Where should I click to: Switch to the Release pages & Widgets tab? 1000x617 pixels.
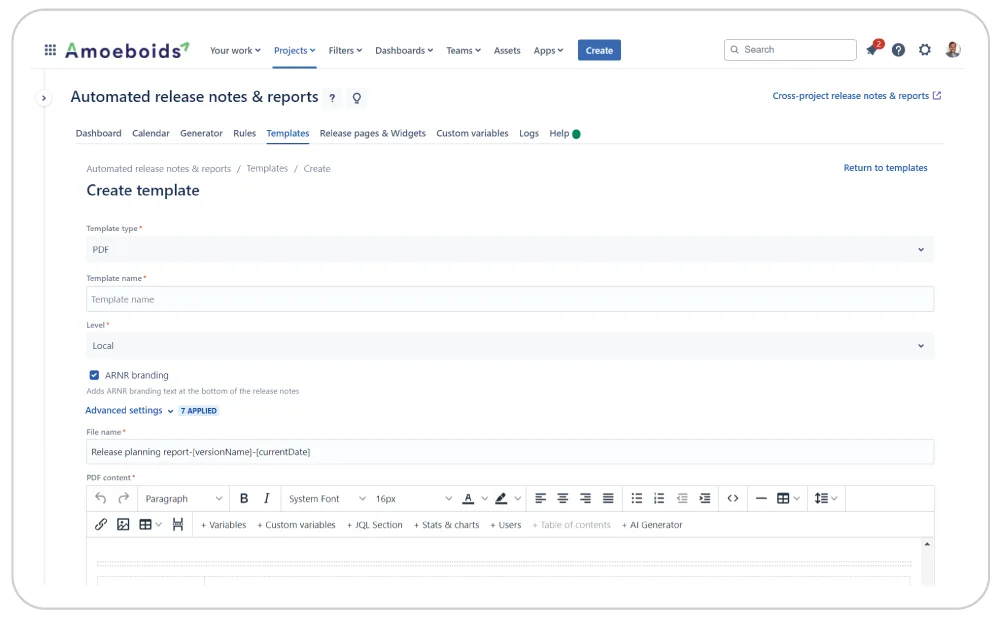click(371, 133)
